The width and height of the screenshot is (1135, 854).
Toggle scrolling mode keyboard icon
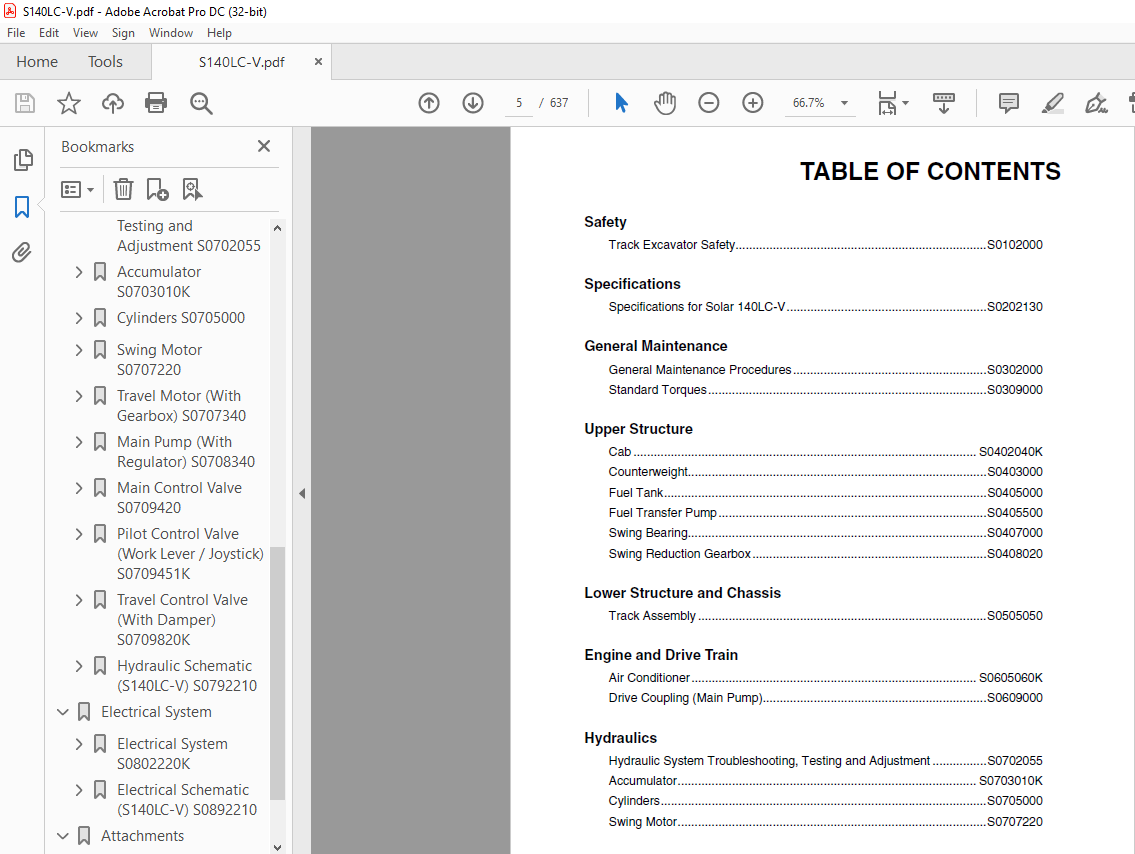click(944, 103)
